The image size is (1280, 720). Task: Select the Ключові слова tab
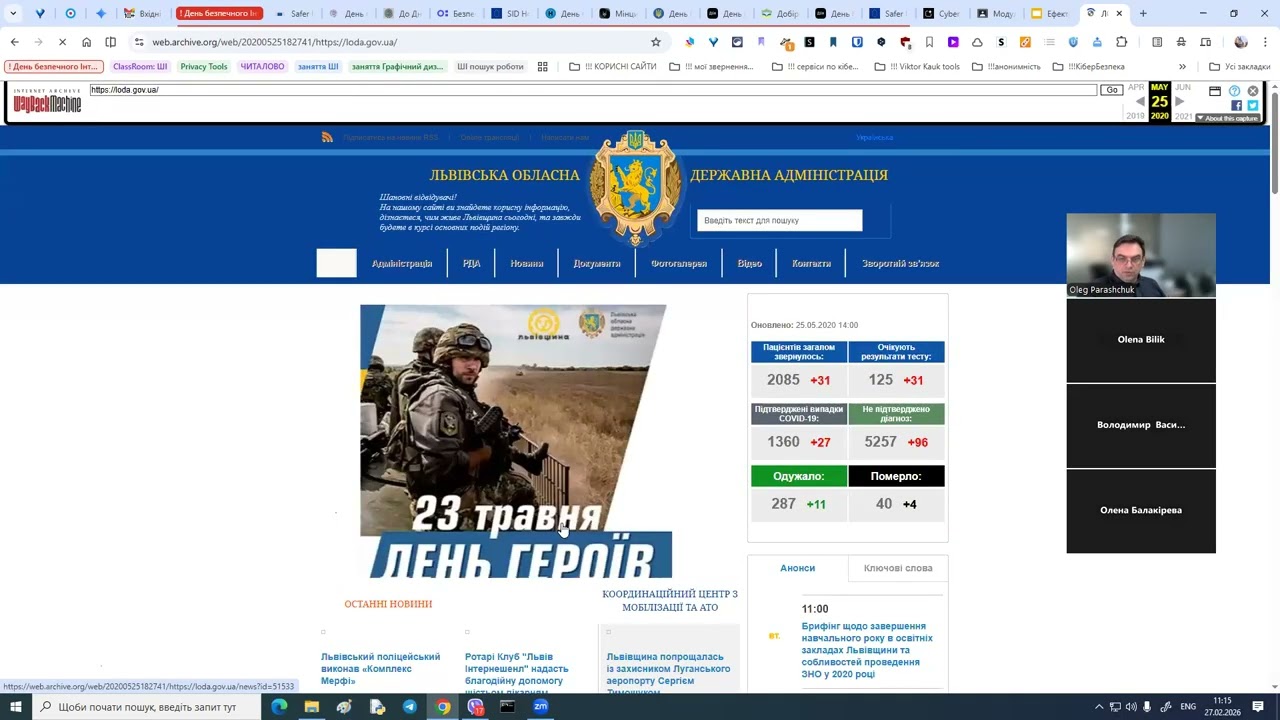click(898, 568)
